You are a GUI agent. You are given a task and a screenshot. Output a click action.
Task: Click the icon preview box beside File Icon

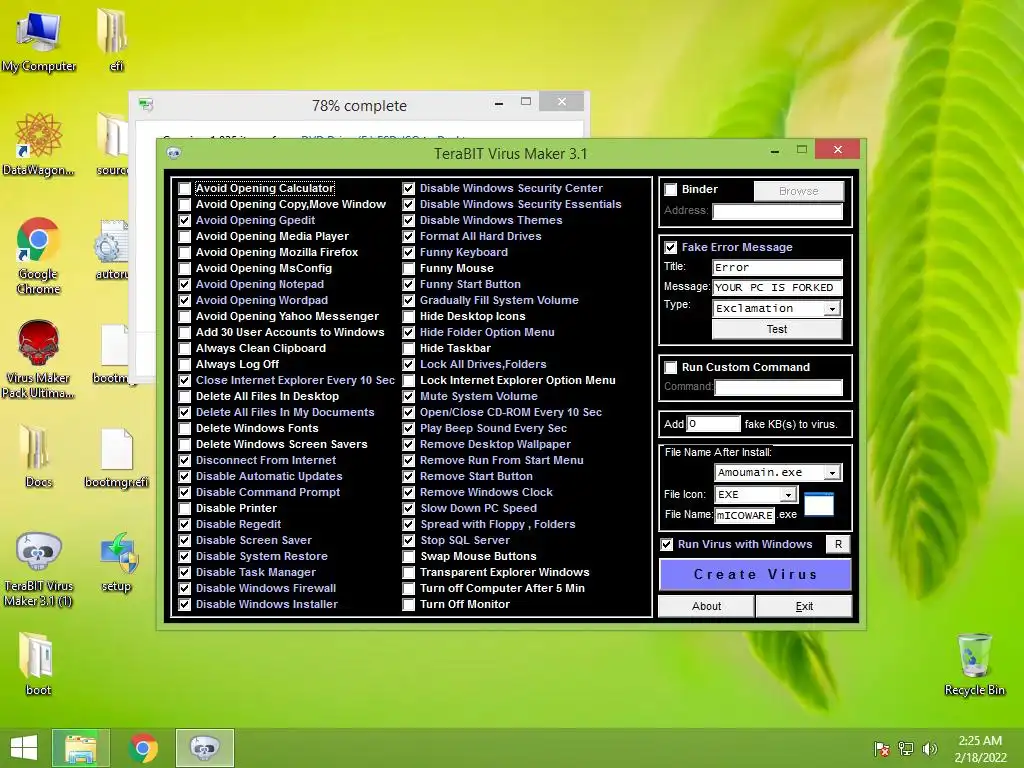pyautogui.click(x=819, y=504)
